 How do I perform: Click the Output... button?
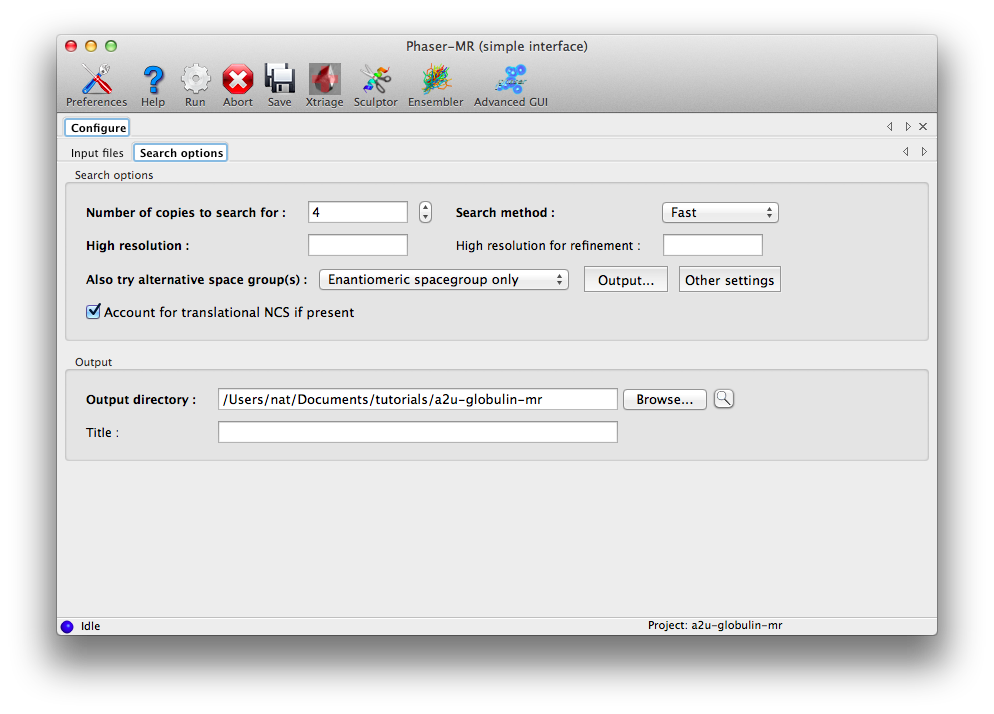[x=625, y=280]
